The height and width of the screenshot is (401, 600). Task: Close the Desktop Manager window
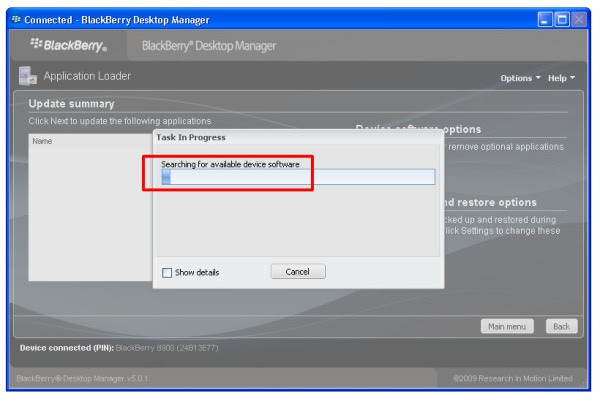[579, 19]
